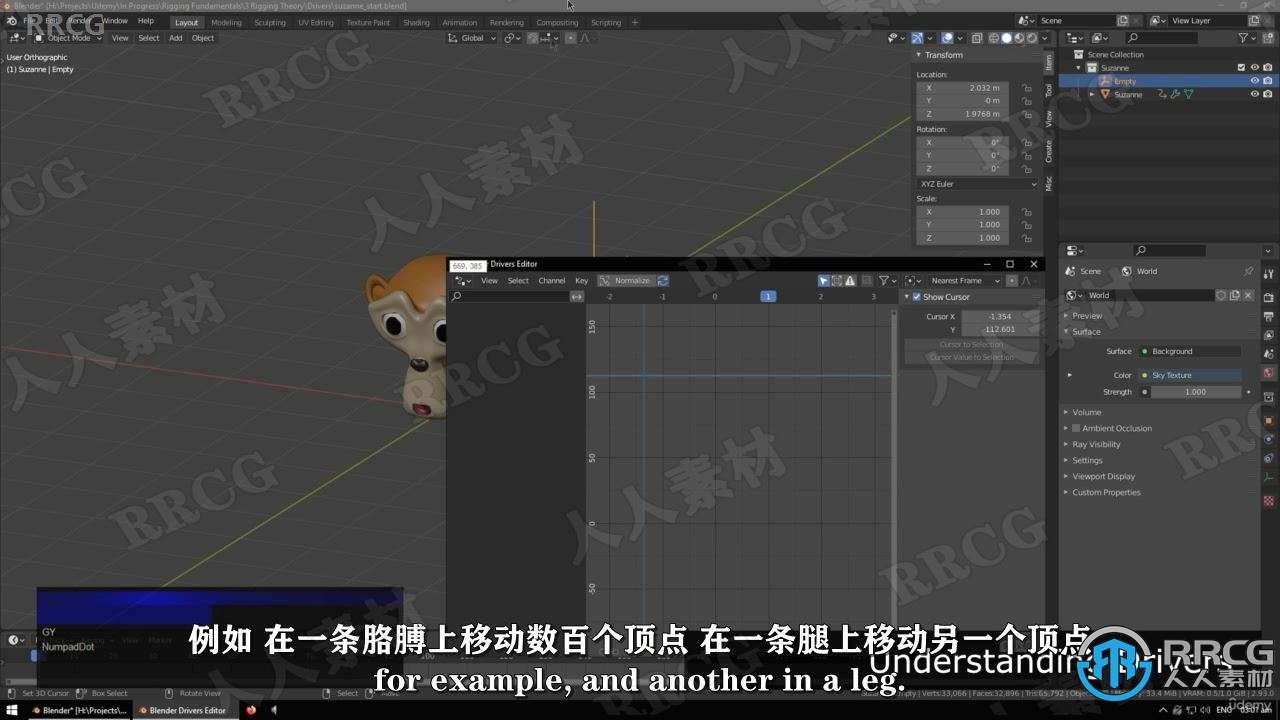The image size is (1280, 720).
Task: Click new scene icon beside Scene field
Action: pos(1123,20)
